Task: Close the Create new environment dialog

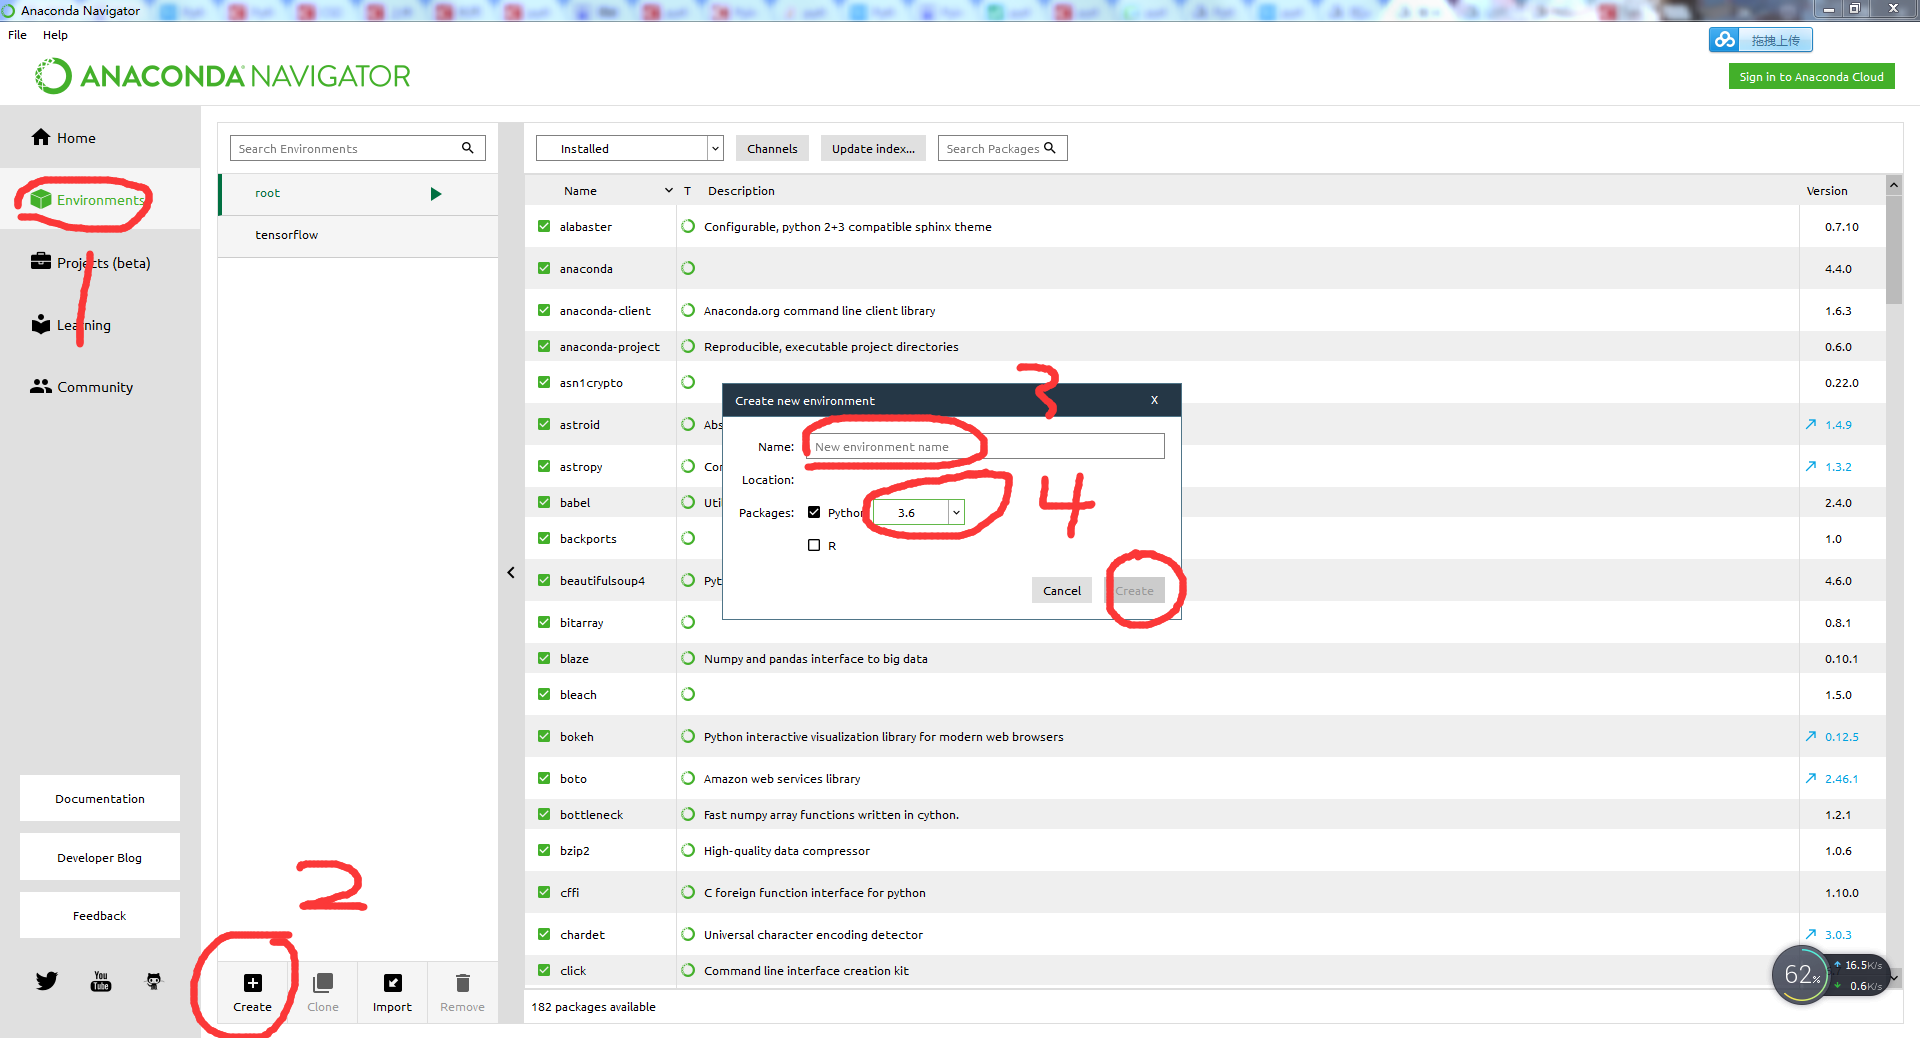Action: (1154, 400)
